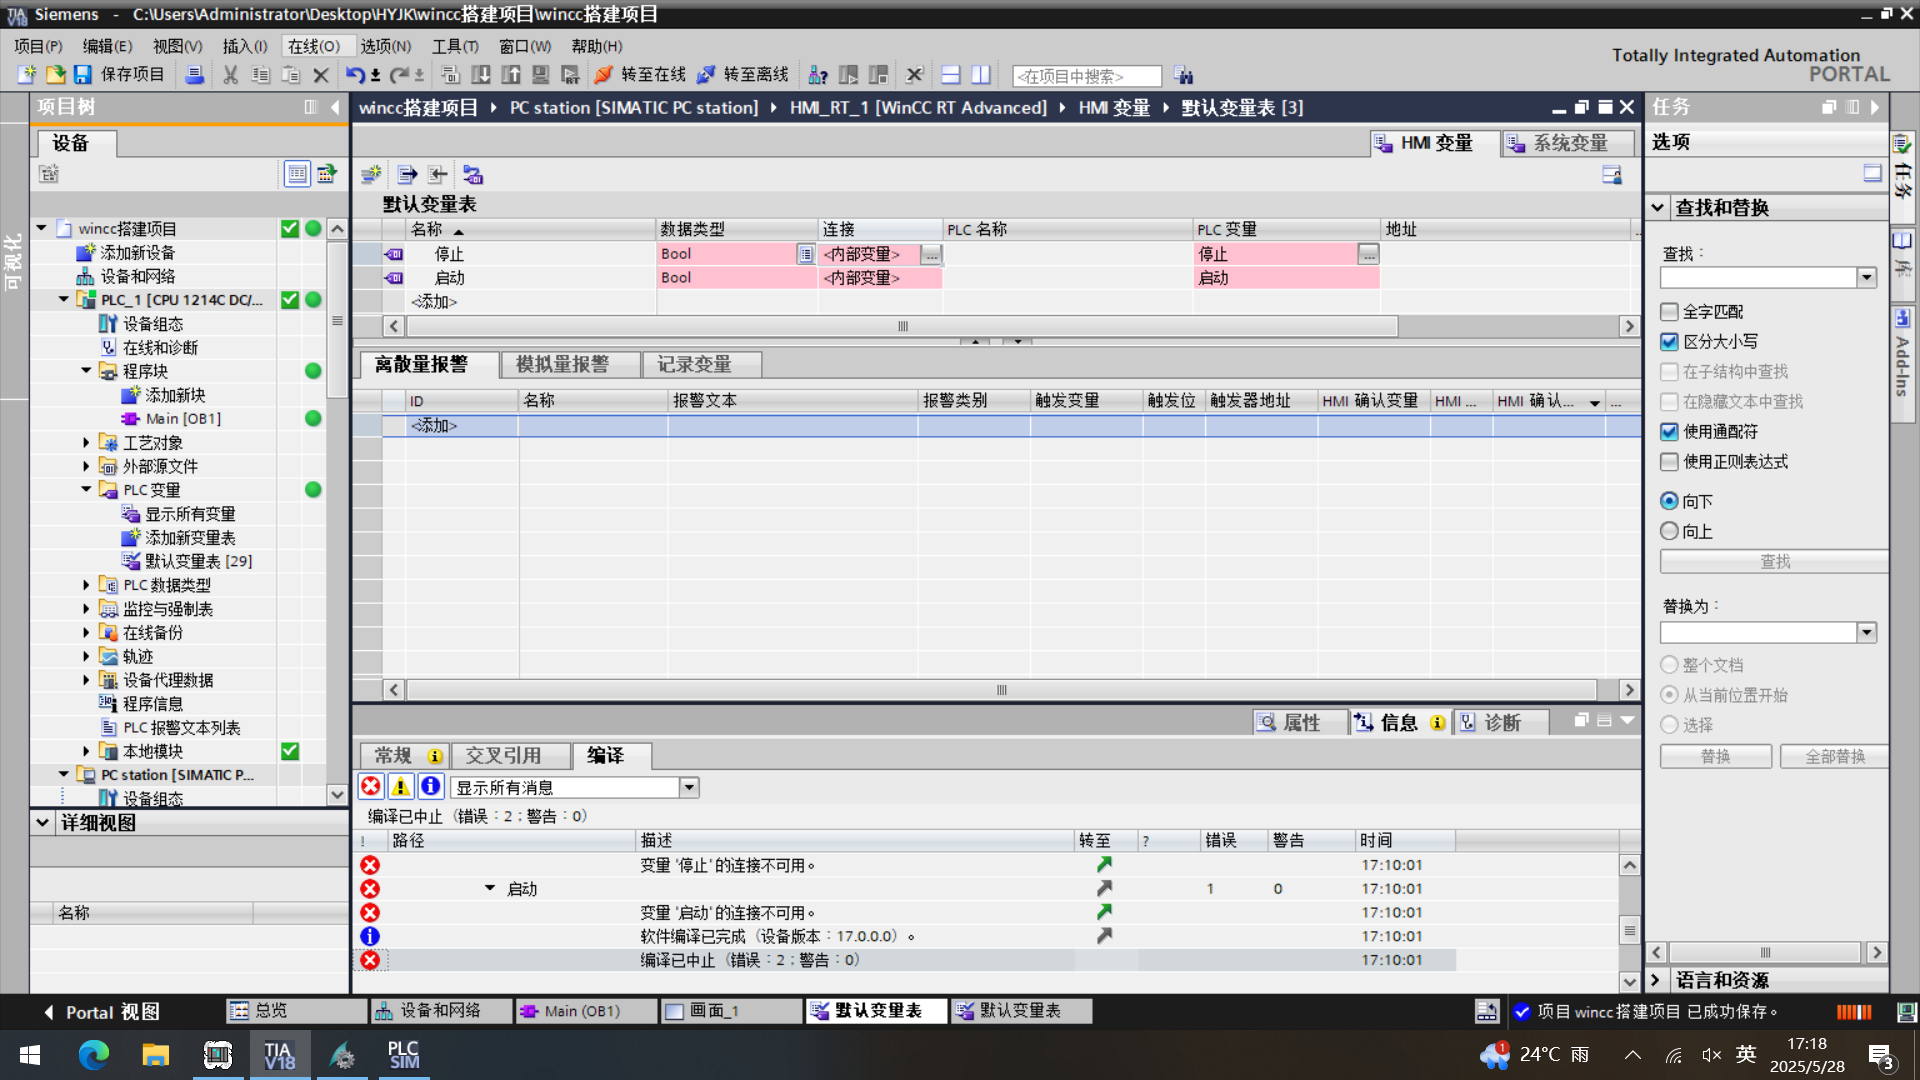Split the editor space vertically
Image resolution: width=1920 pixels, height=1080 pixels.
tap(981, 75)
